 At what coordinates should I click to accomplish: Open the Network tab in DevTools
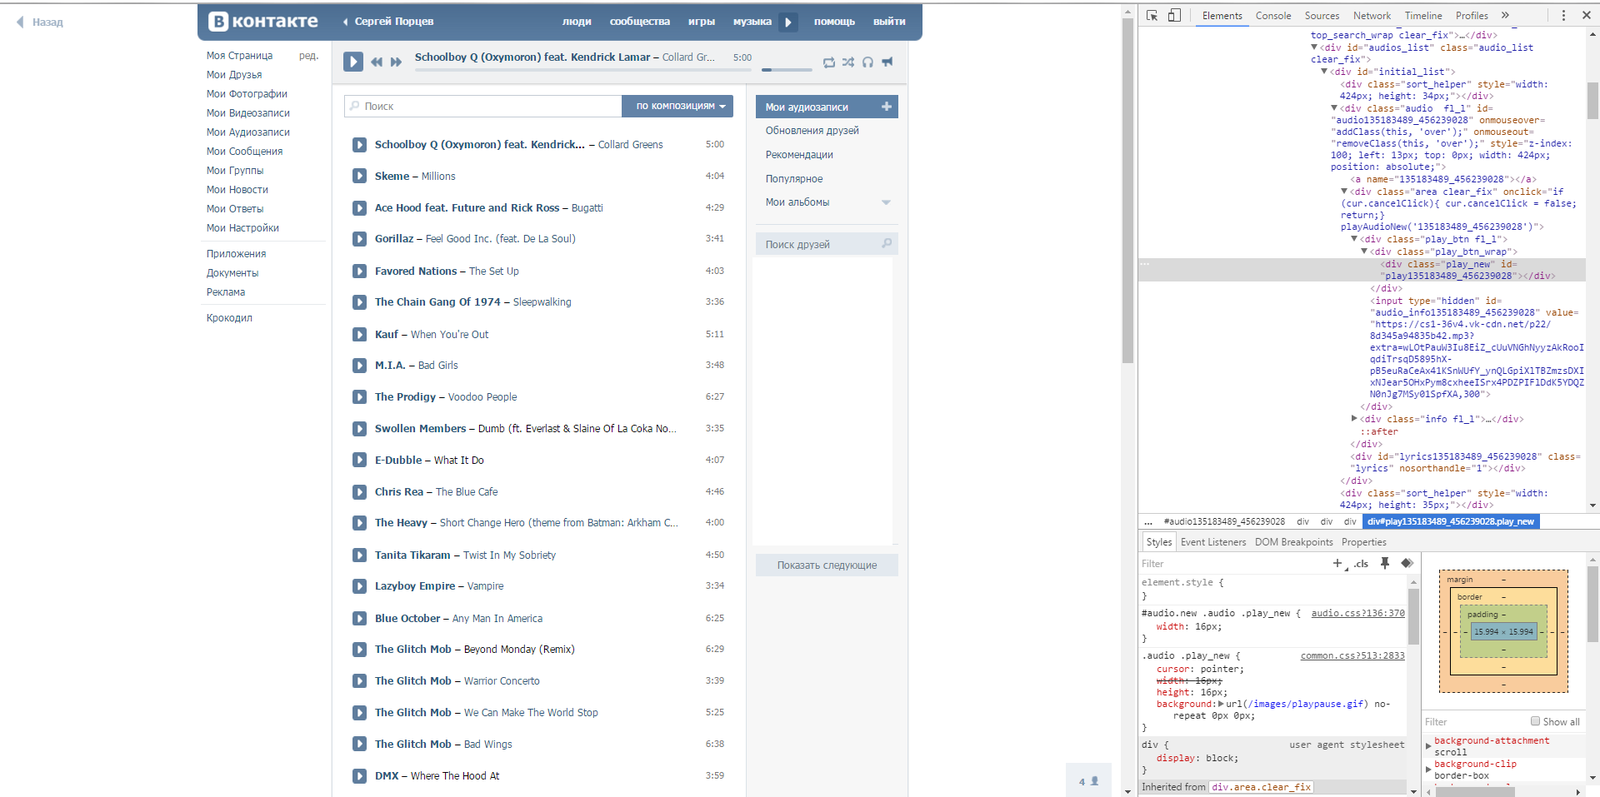[x=1371, y=16]
